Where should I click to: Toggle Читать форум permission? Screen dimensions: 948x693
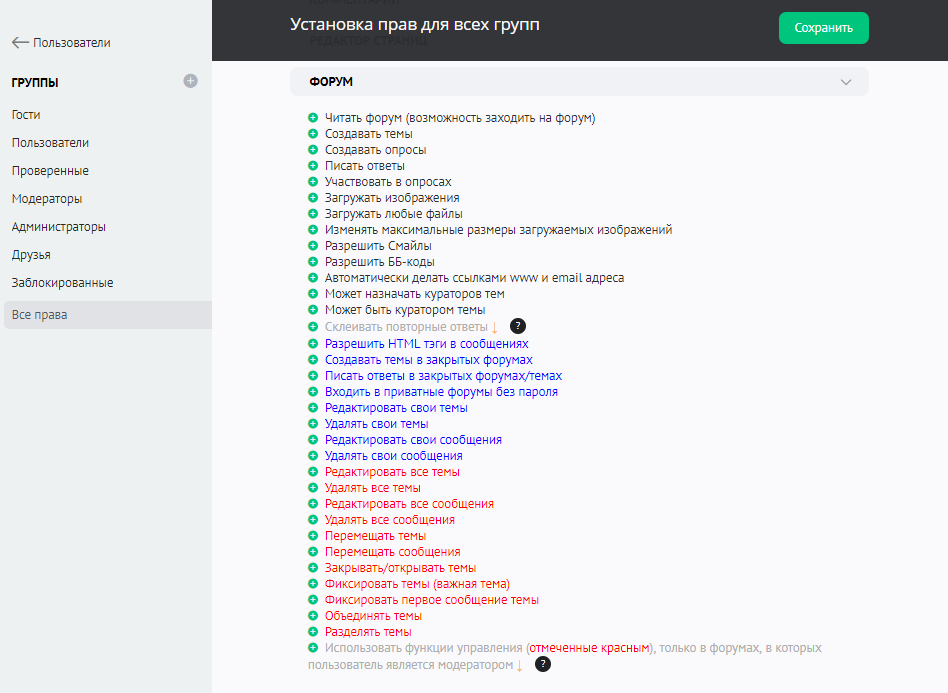[x=459, y=118]
